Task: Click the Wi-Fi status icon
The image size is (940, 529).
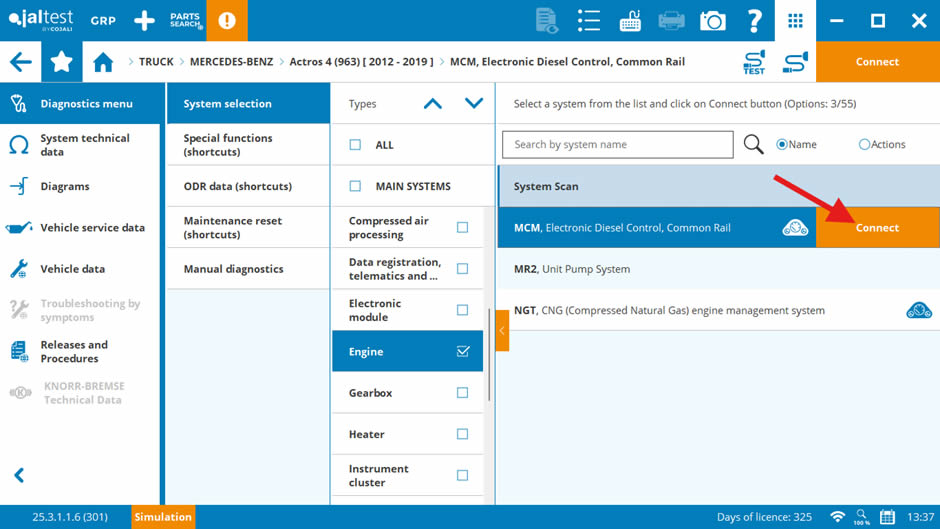Action: click(x=837, y=517)
